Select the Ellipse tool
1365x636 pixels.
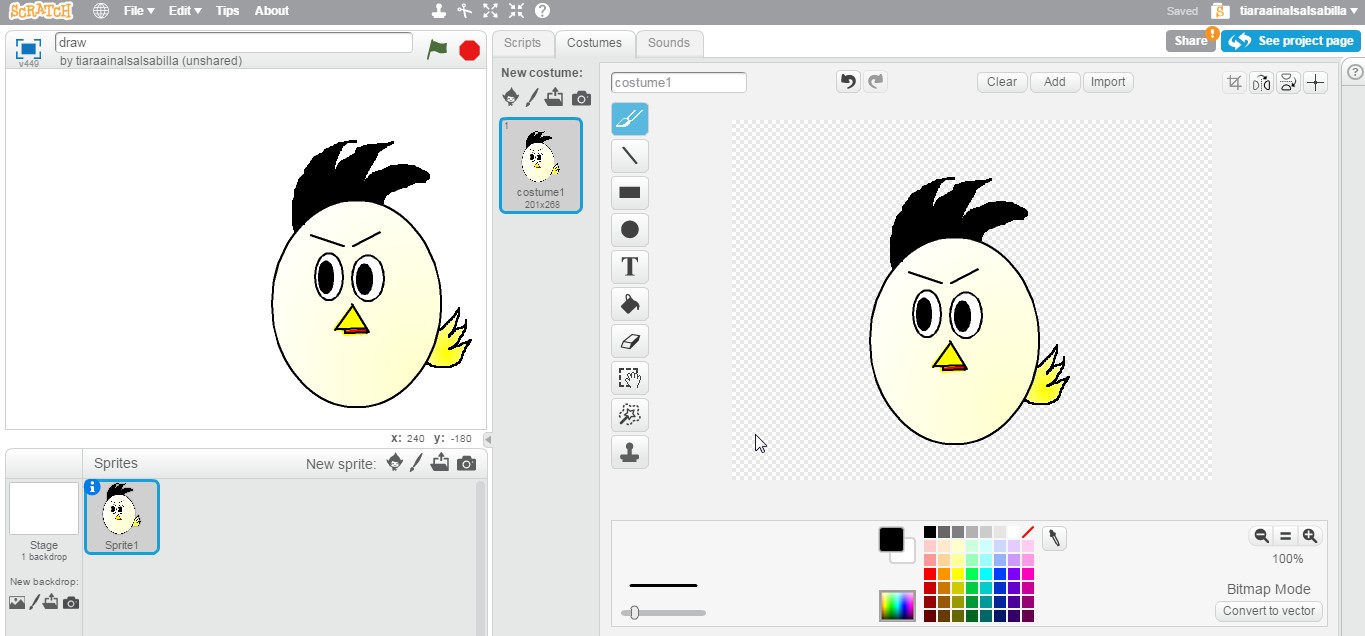pyautogui.click(x=629, y=229)
